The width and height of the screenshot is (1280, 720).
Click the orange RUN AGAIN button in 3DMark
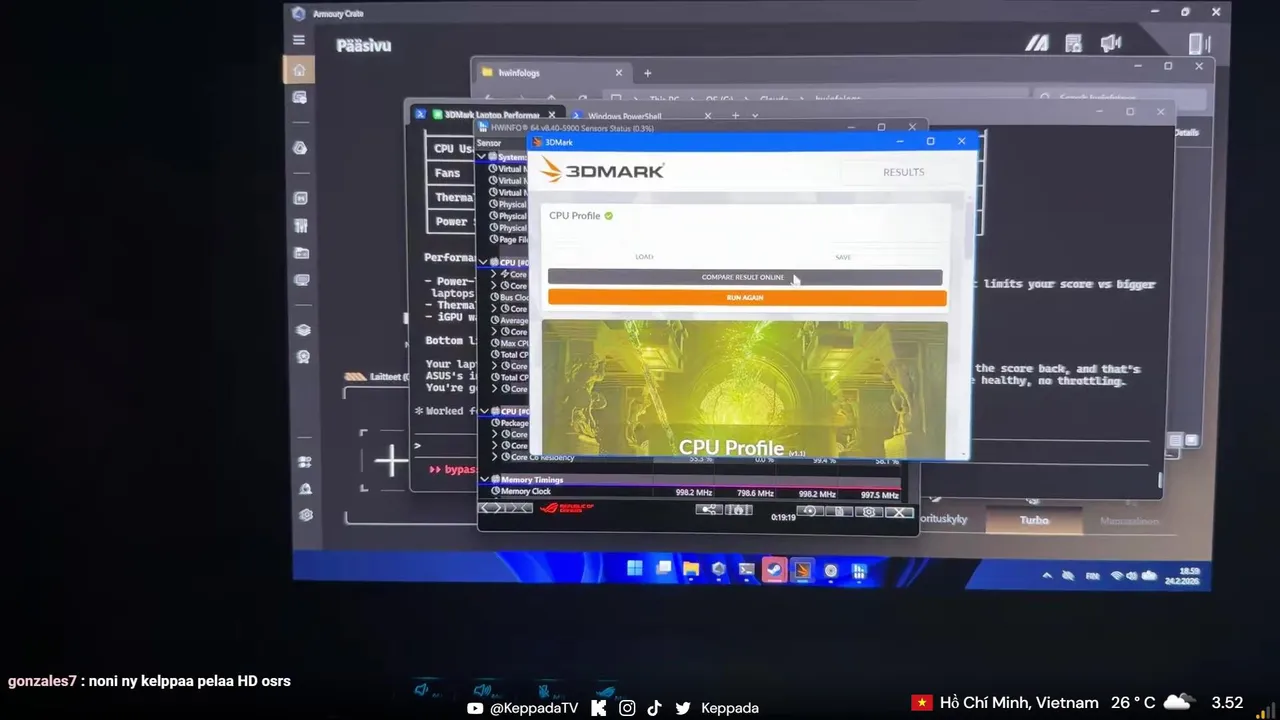tap(746, 297)
